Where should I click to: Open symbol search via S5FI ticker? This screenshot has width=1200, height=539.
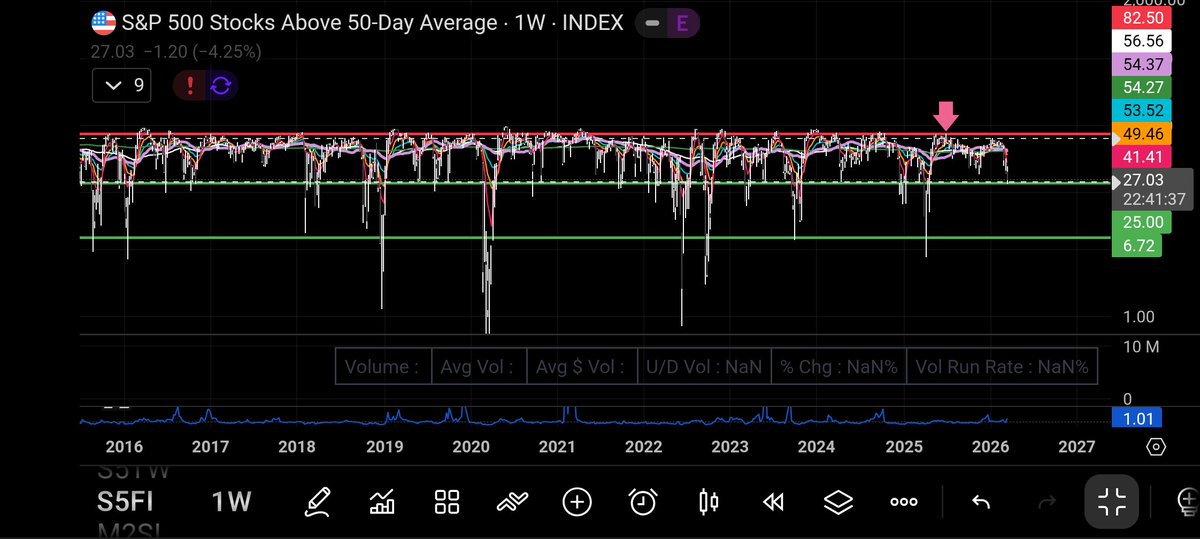coord(125,501)
